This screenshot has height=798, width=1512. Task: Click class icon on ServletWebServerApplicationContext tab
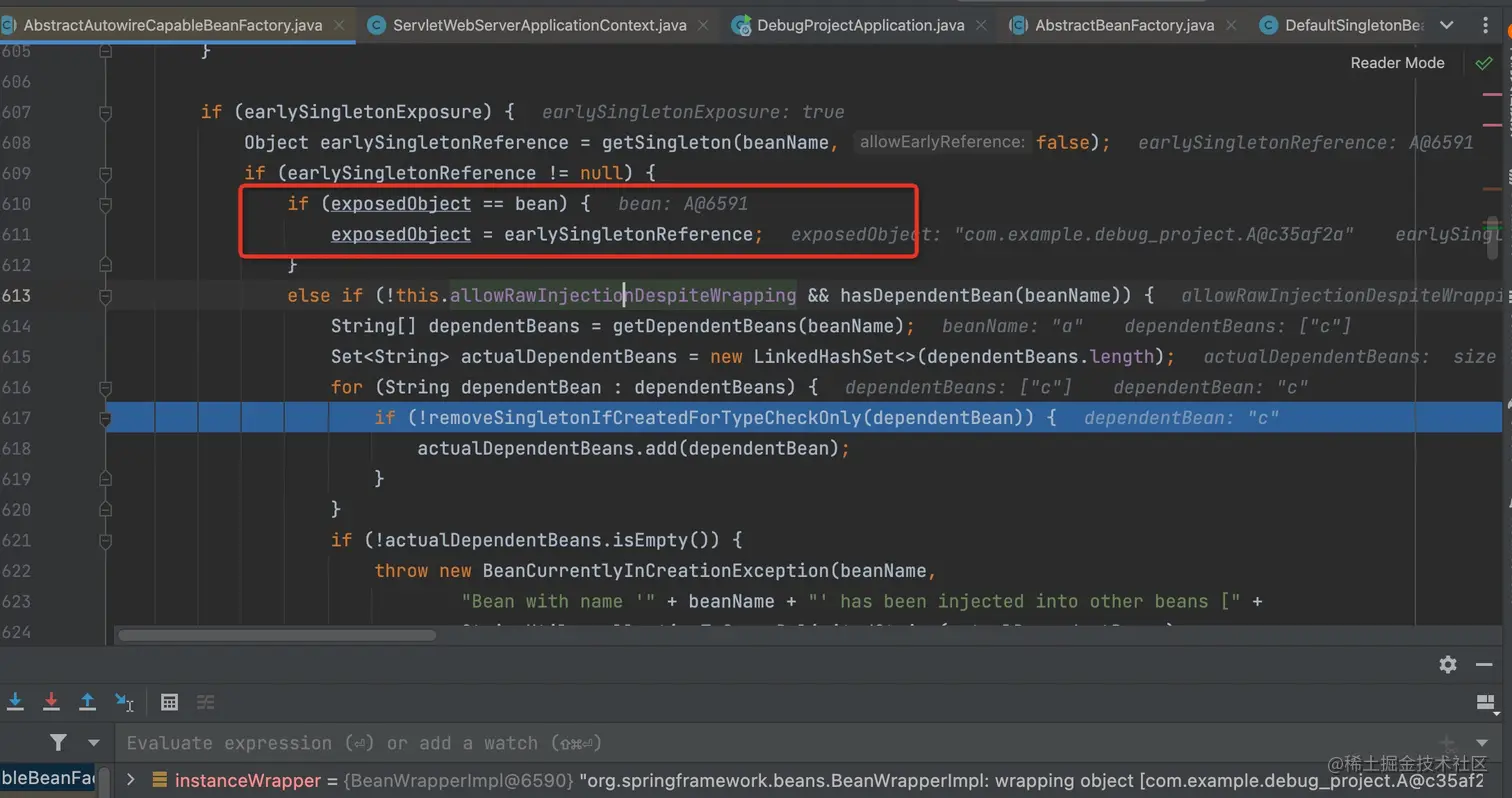(377, 25)
